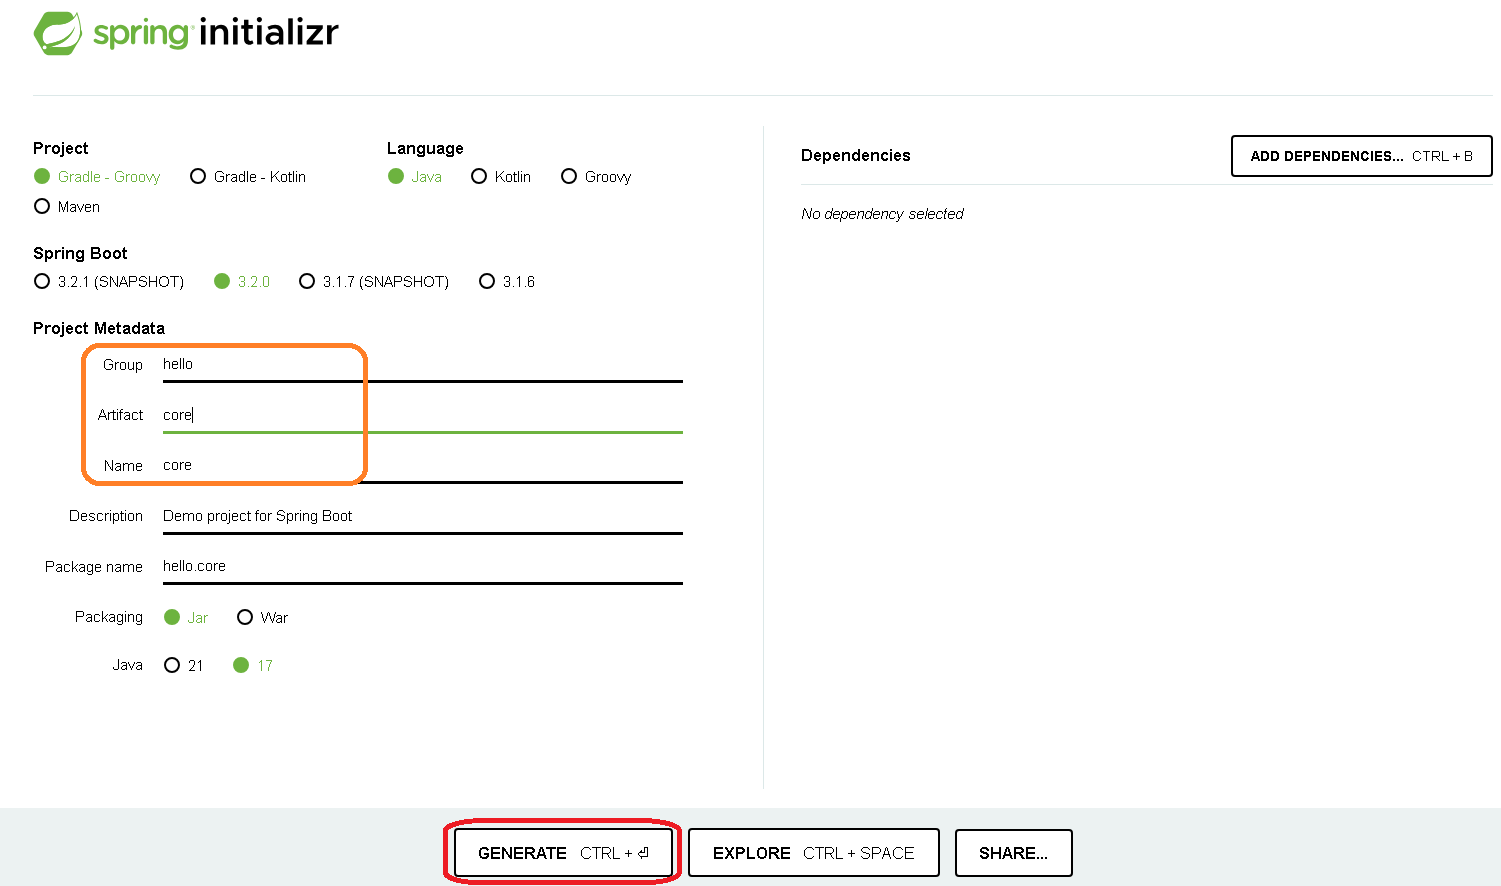Edit the Description field

click(x=423, y=516)
